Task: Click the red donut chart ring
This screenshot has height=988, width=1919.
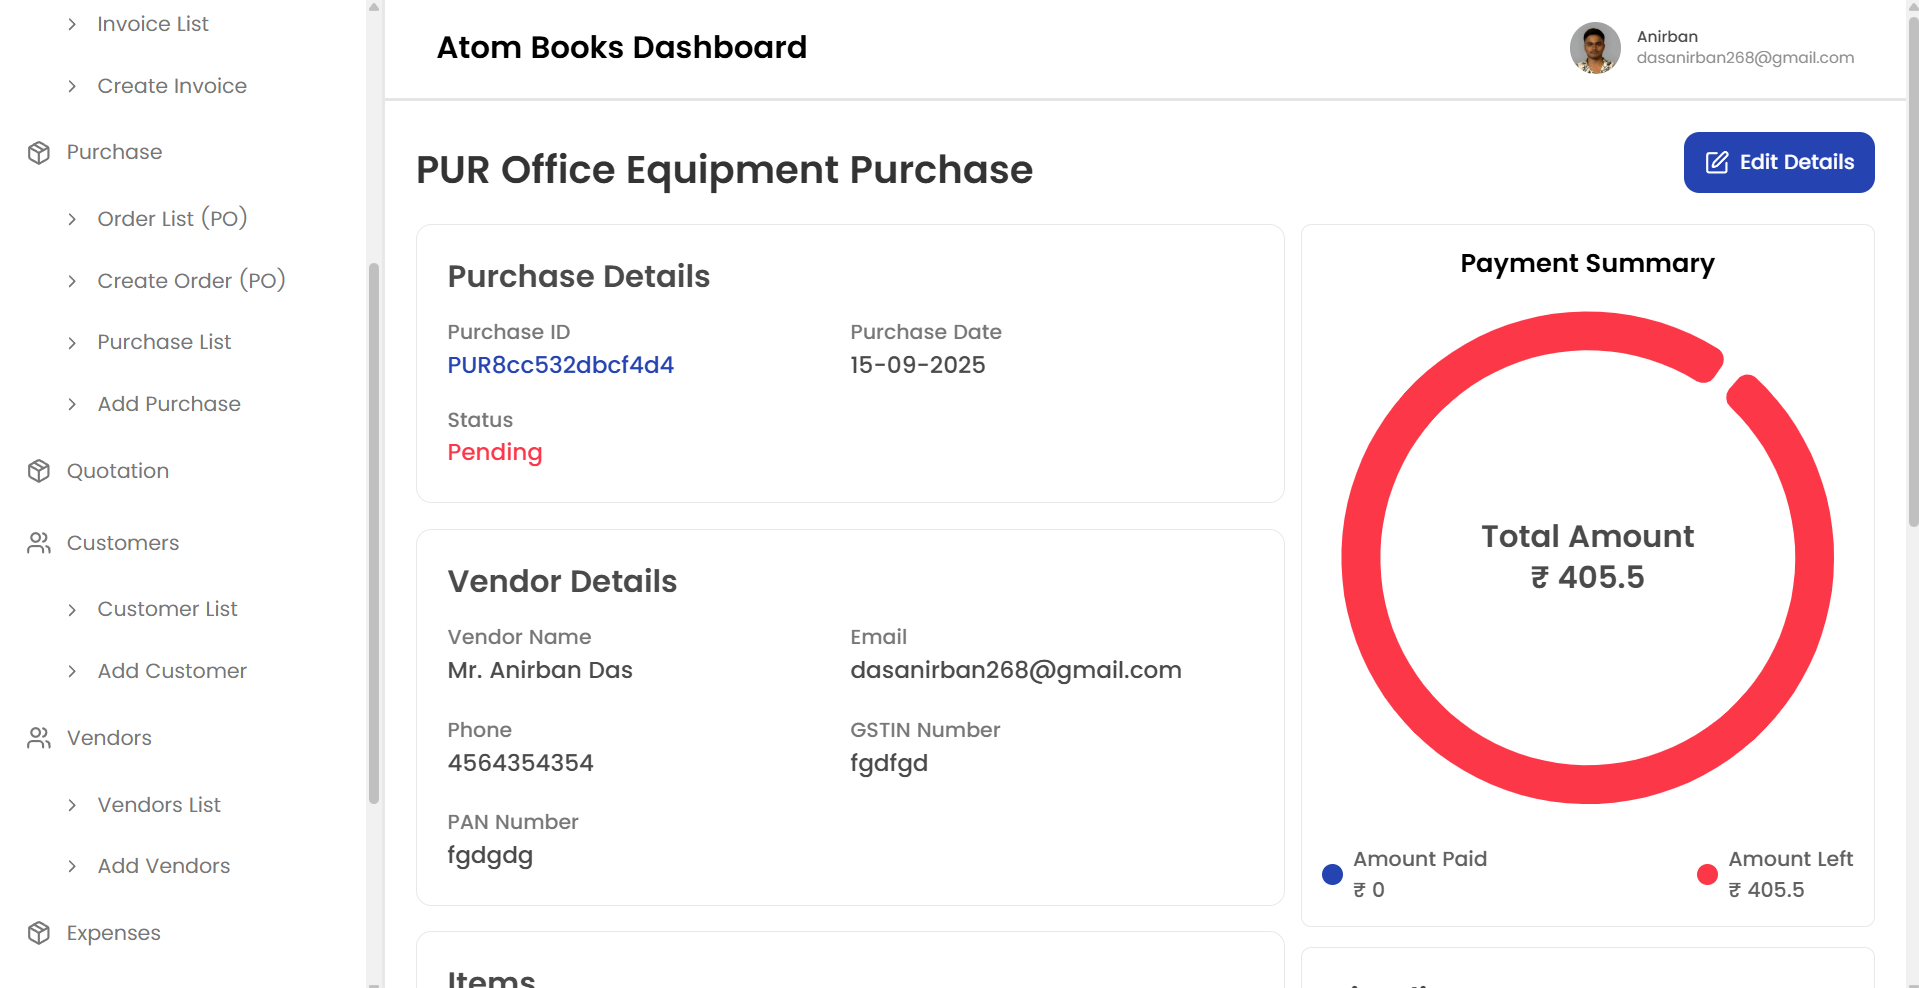Action: point(1361,558)
